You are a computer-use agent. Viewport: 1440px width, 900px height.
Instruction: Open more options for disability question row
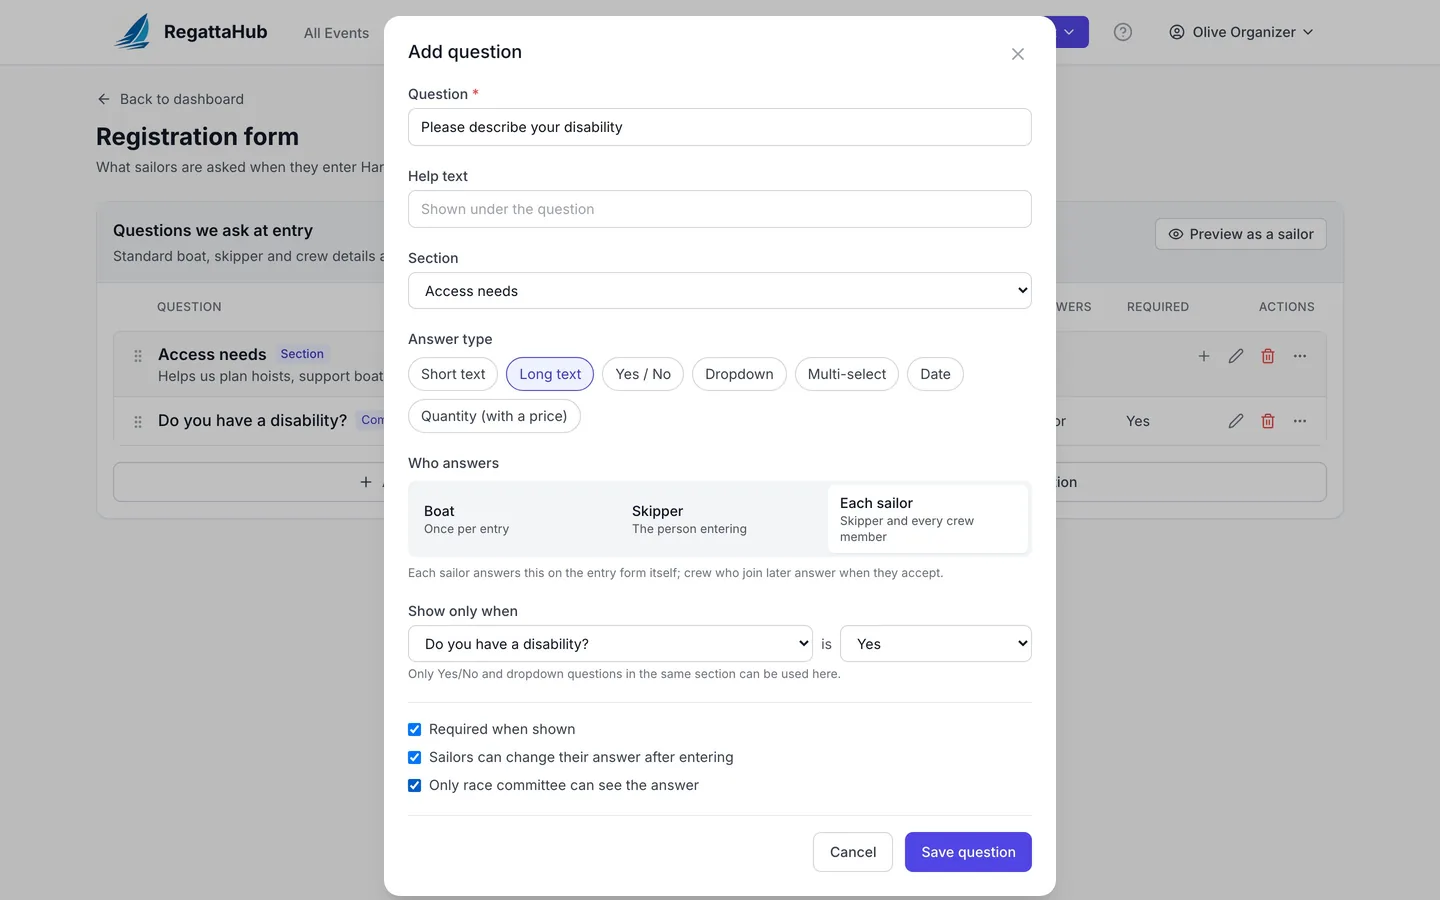tap(1300, 421)
